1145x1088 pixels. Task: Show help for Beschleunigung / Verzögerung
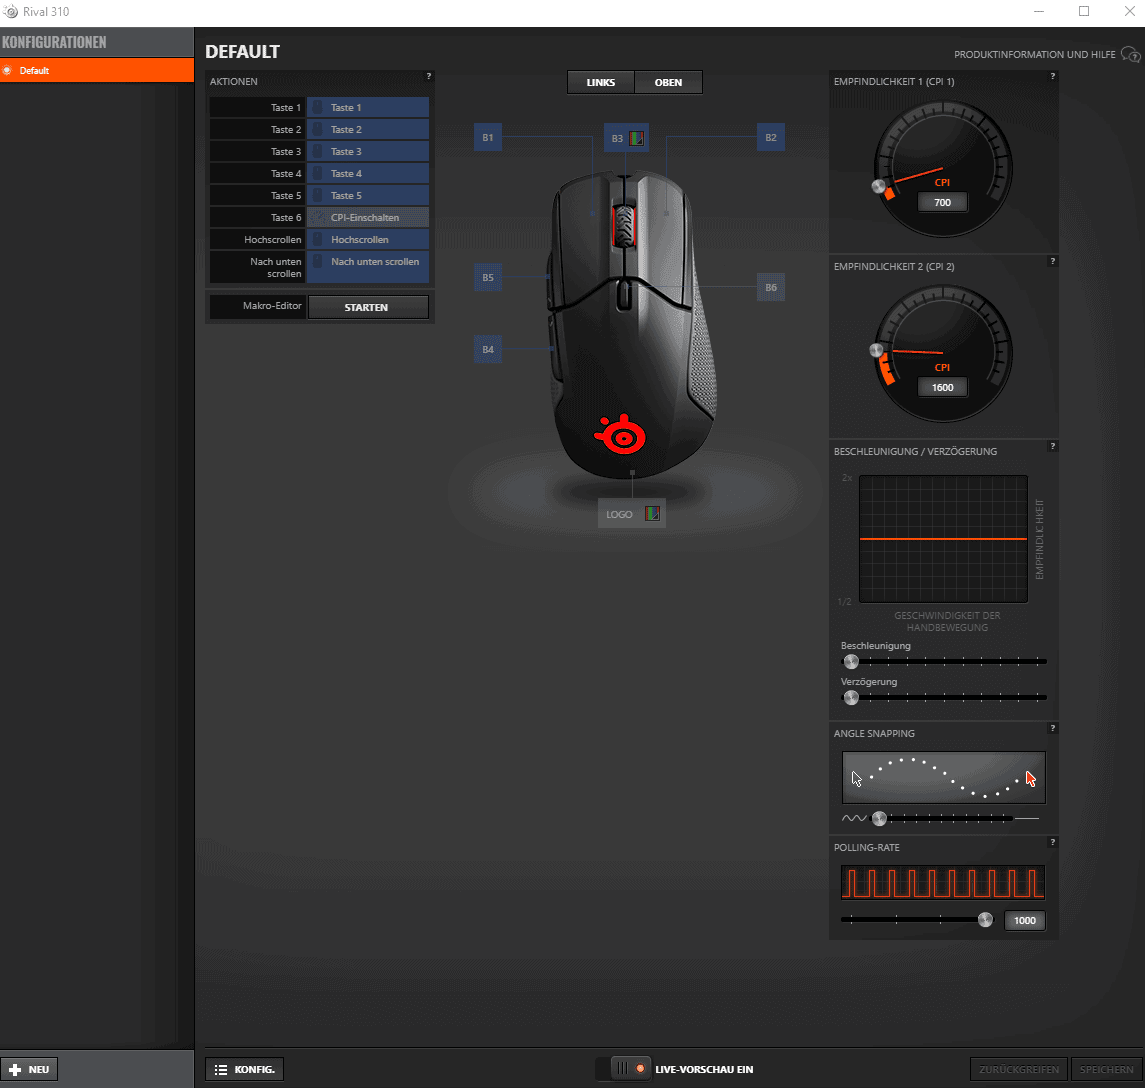(x=1052, y=446)
